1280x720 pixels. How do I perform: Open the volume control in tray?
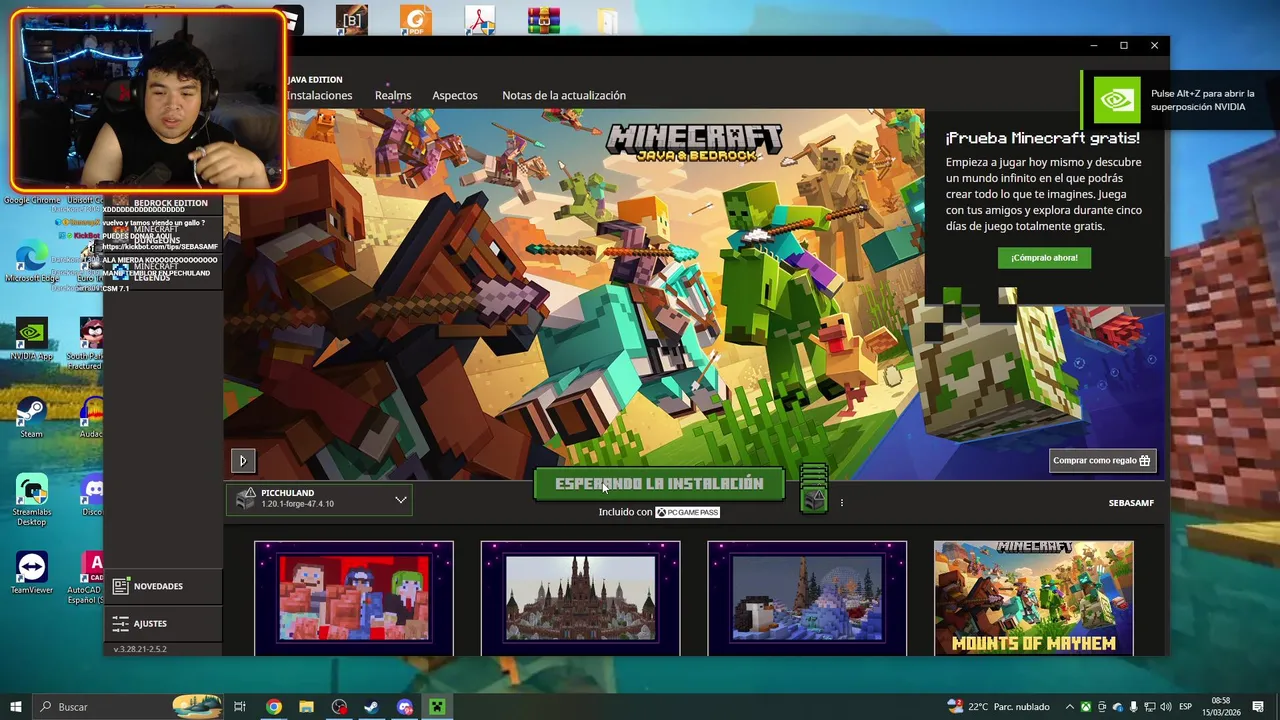pos(1166,707)
